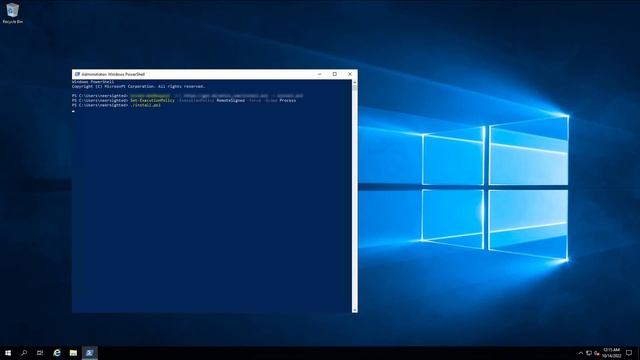Click the PowerShell scrollbar up arrow
Image resolution: width=640 pixels, height=360 pixels.
click(354, 82)
